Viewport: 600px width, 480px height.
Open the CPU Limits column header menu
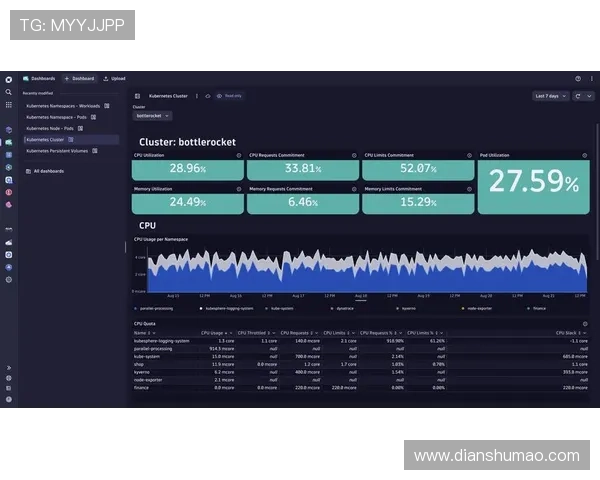(x=353, y=333)
